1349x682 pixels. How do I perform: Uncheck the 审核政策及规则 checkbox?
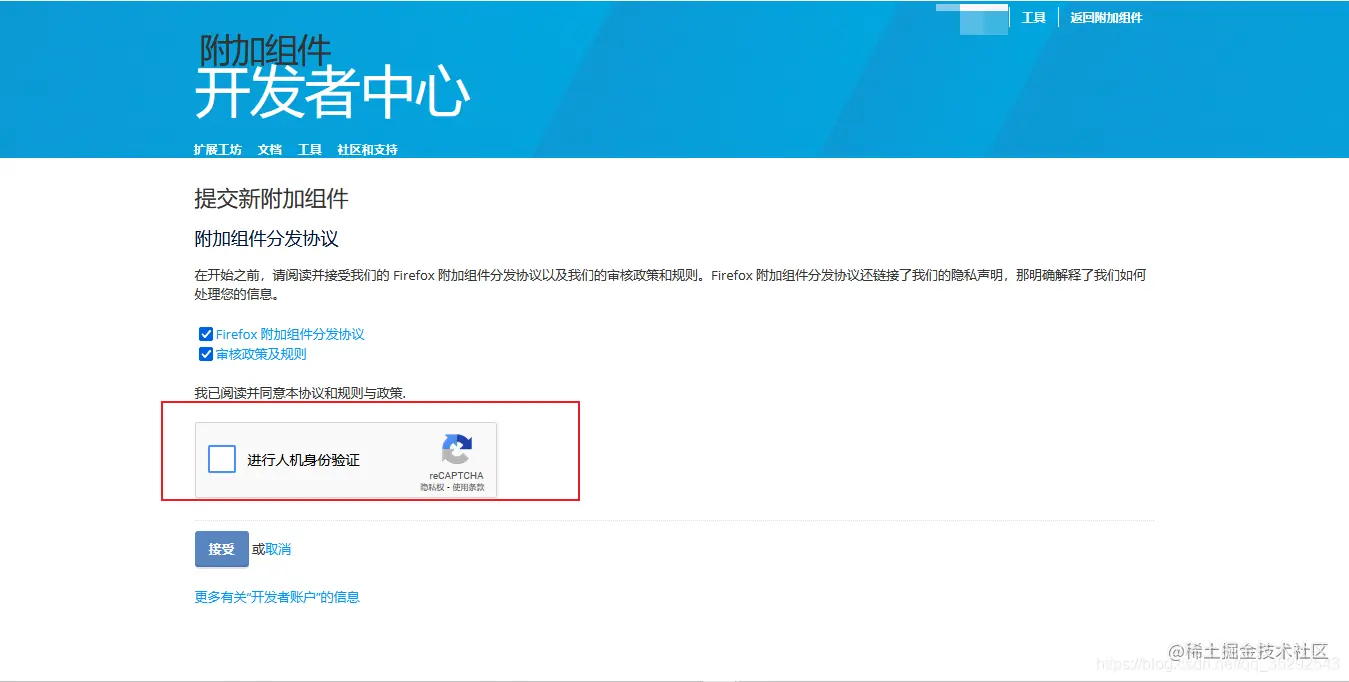click(x=206, y=354)
